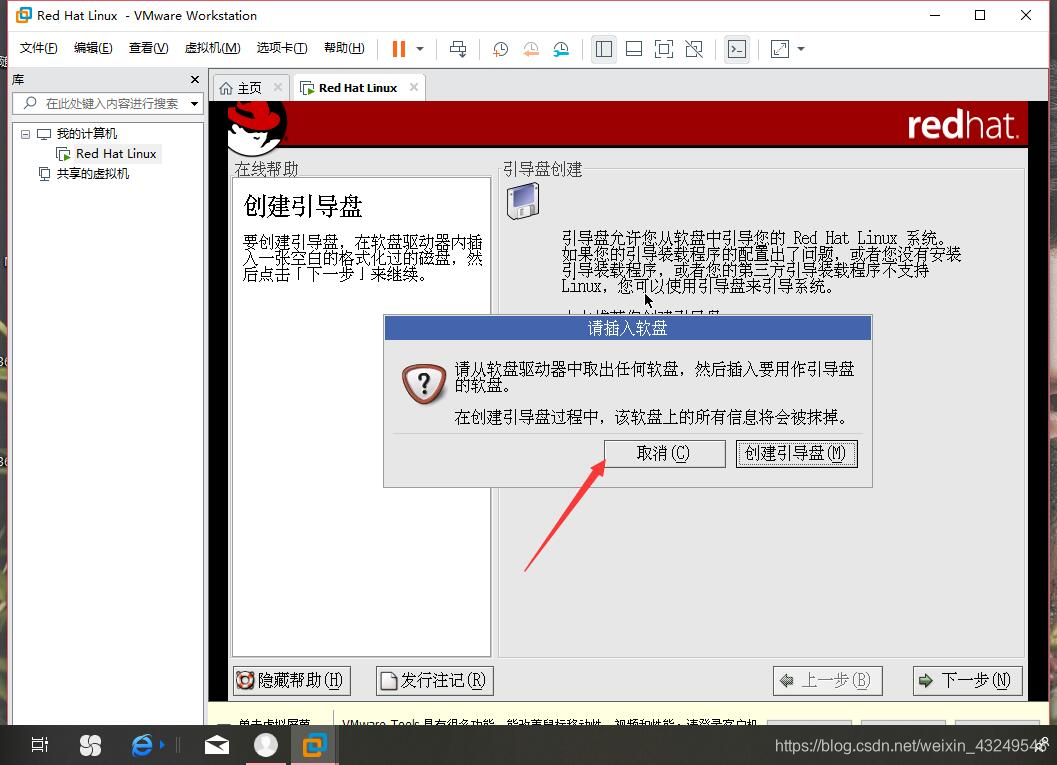Click the 取消(C) button in the dialog

coord(665,454)
